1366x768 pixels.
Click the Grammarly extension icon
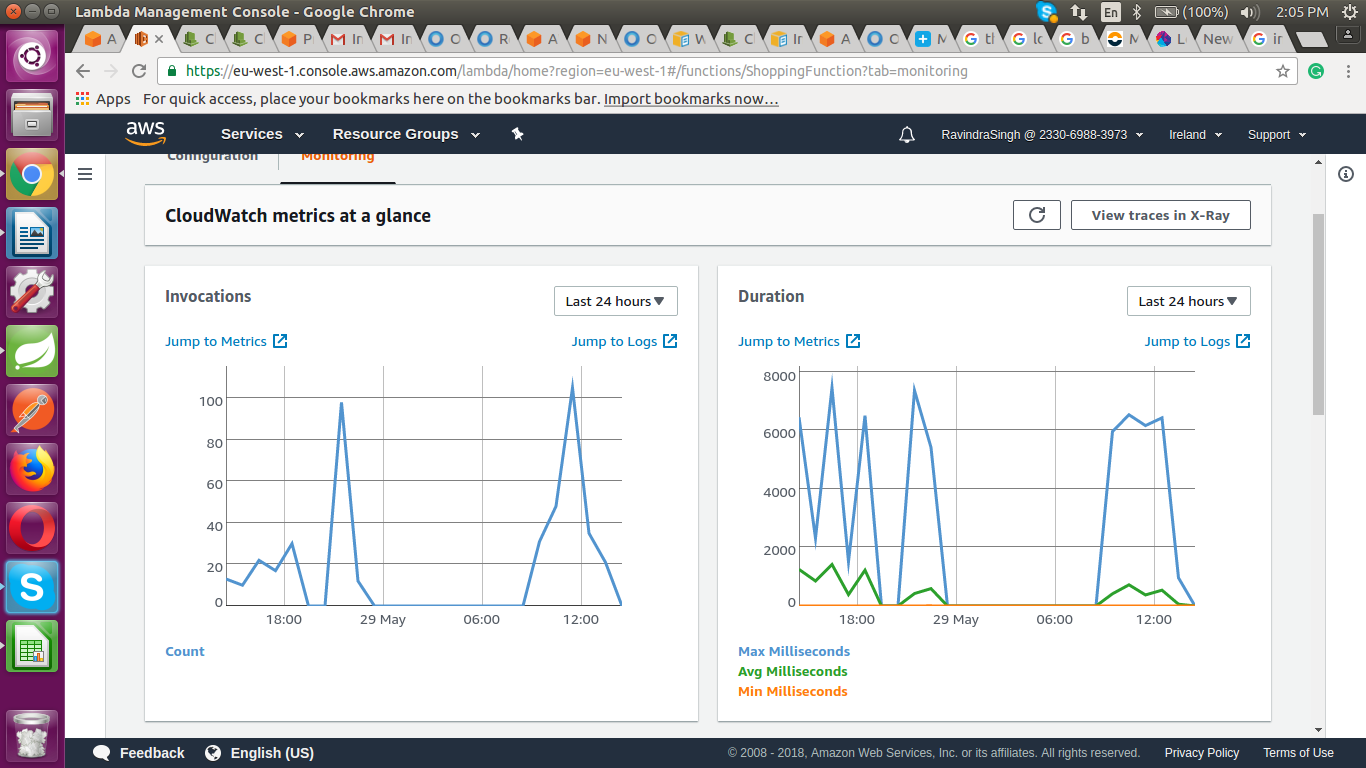pos(1317,71)
